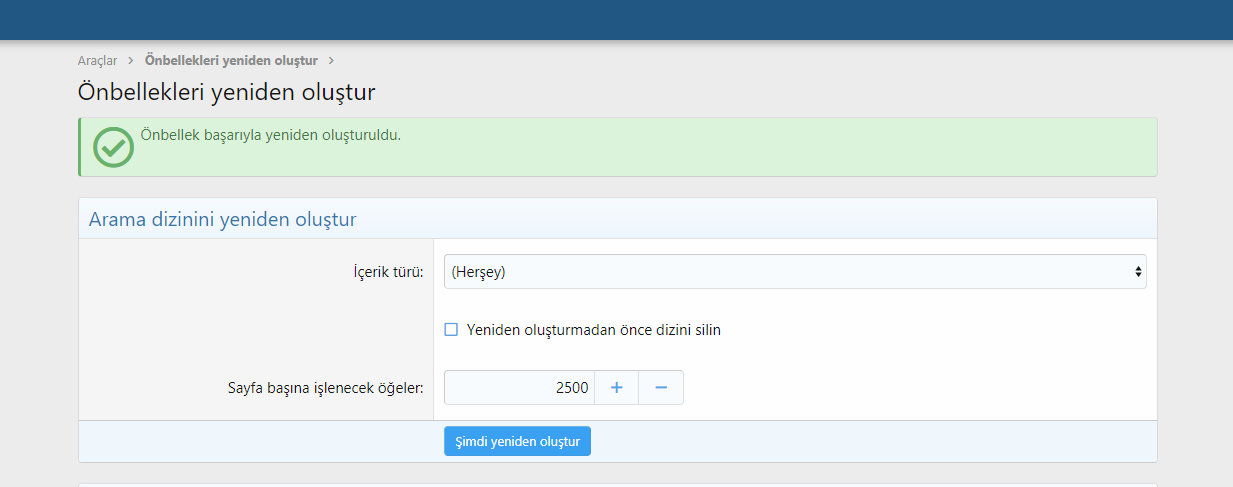The width and height of the screenshot is (1233, 487).
Task: Click the 'Şimdi yeniden oluştur' button
Action: pyautogui.click(x=517, y=442)
